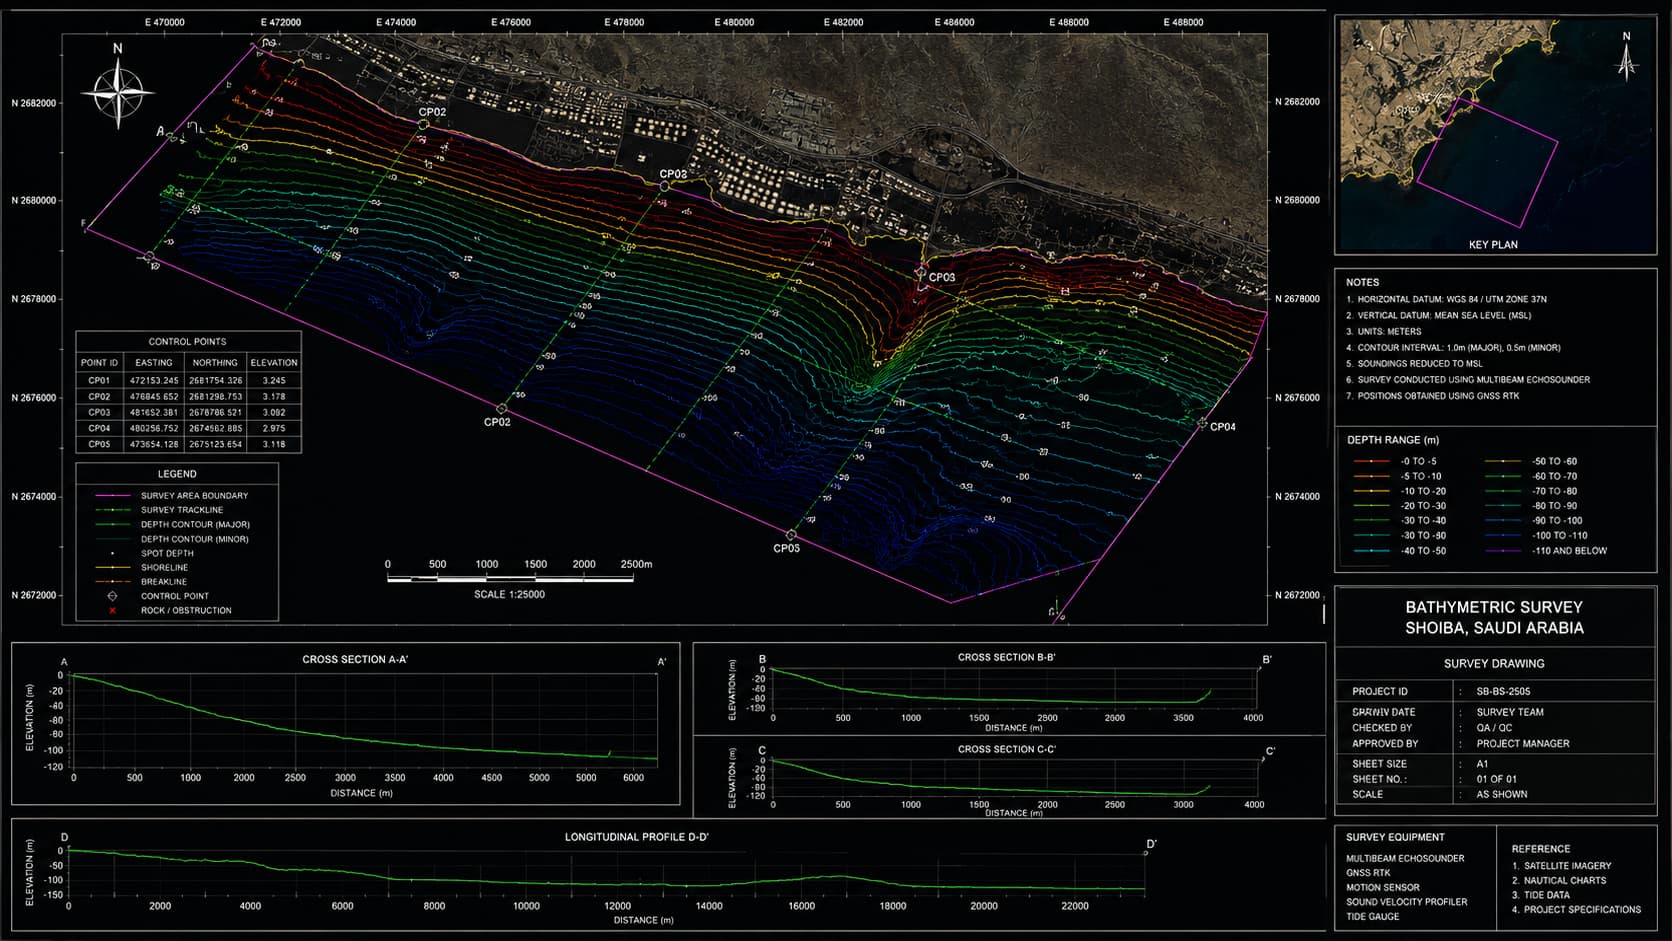
Task: Select the CP04 elevation cell '2.975'
Action: click(274, 428)
